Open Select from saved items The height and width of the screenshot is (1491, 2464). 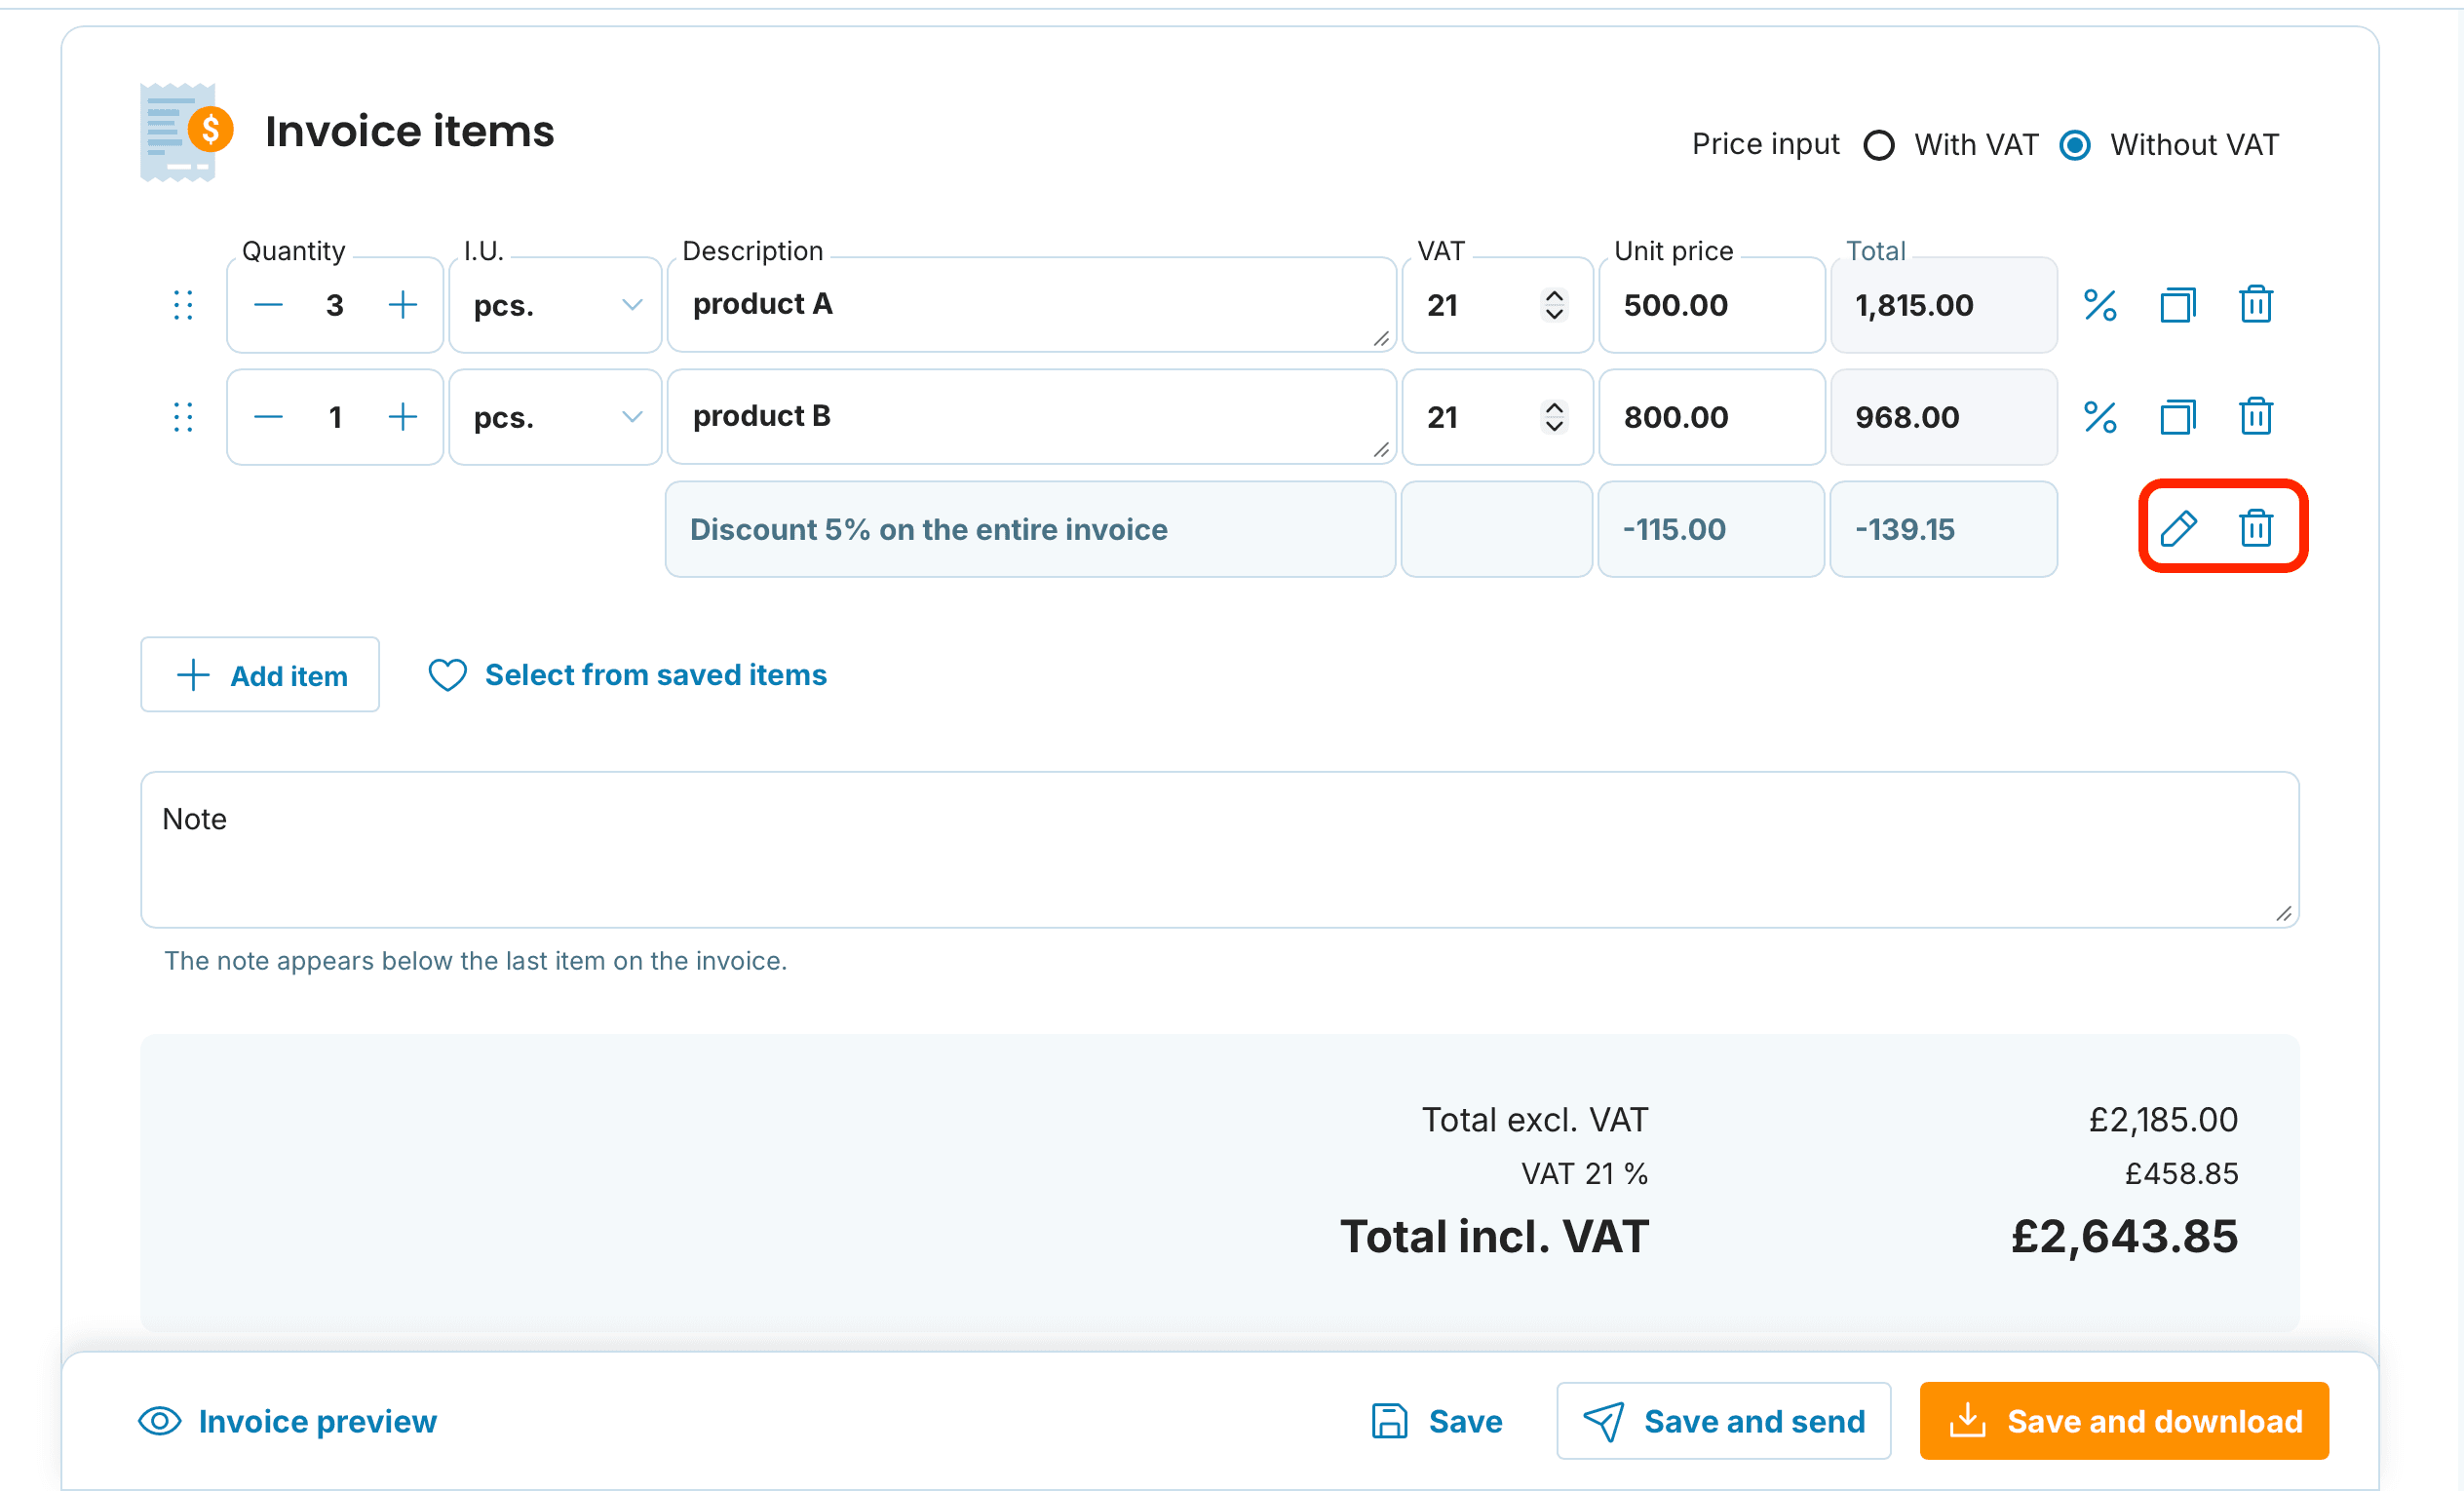(627, 675)
